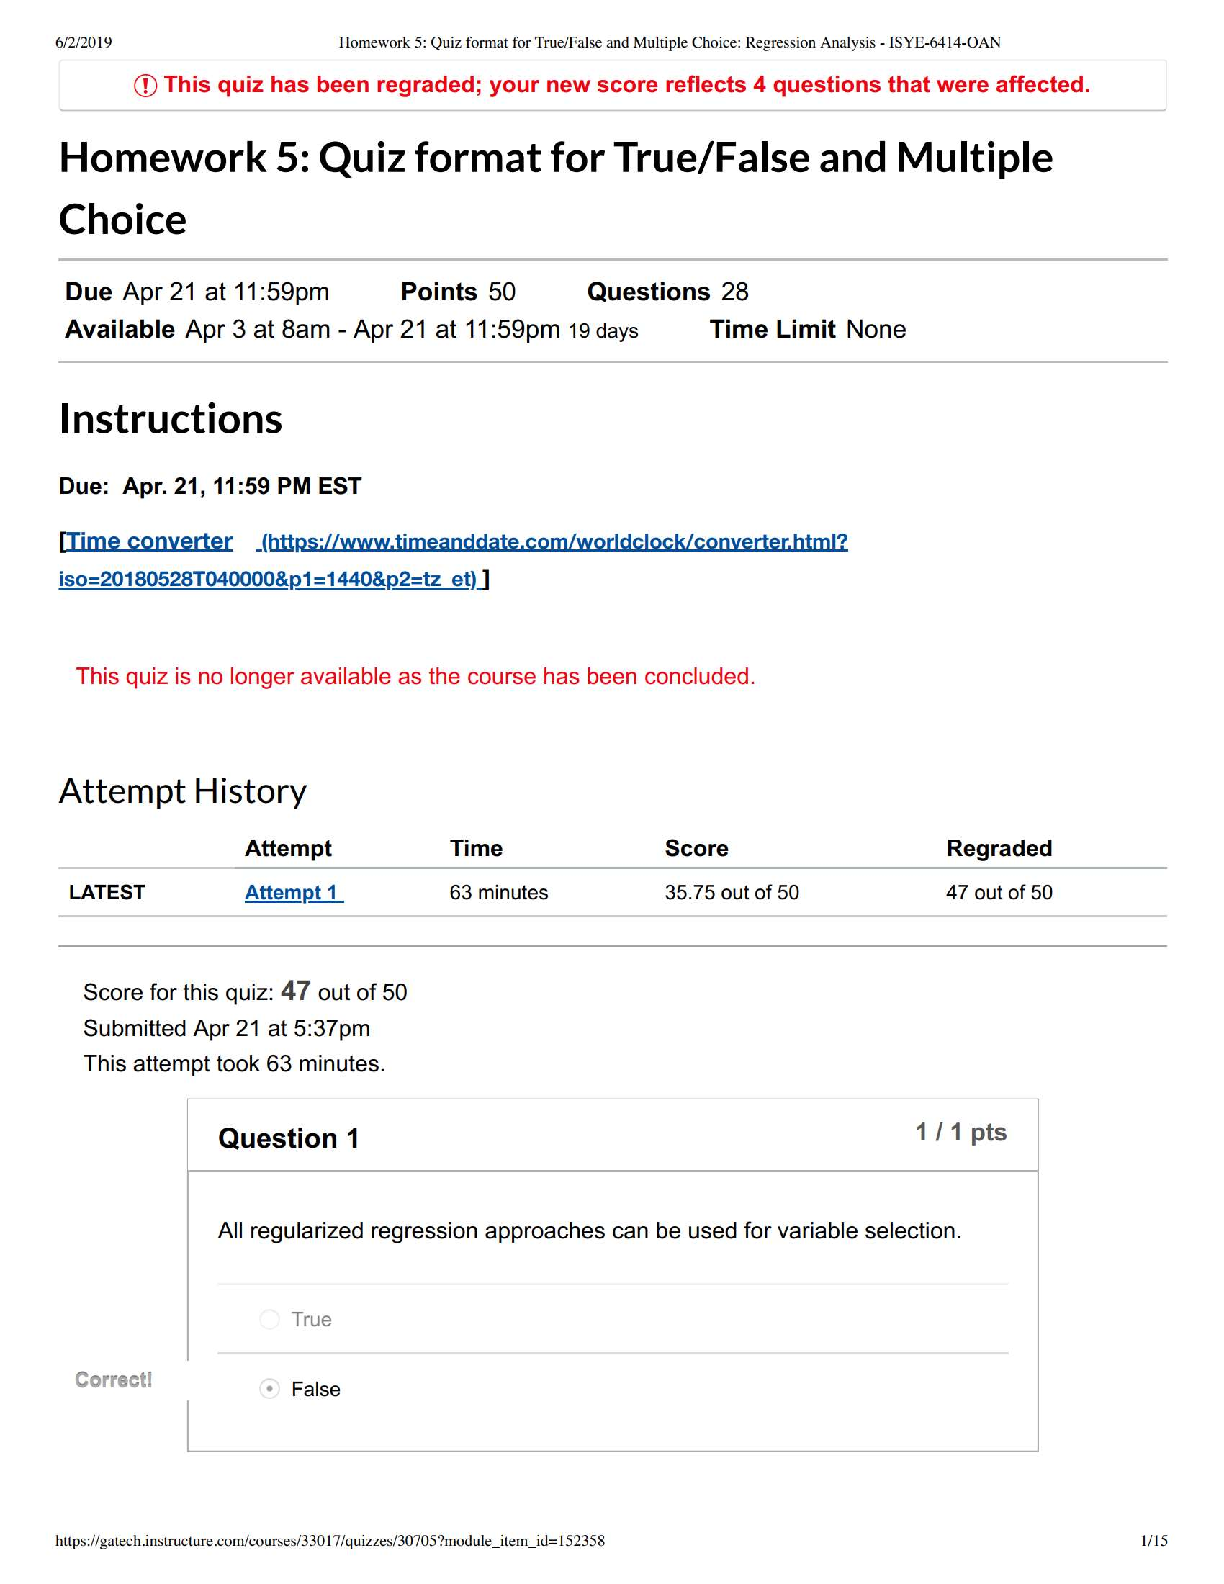Open the Attempt 1 link
The image size is (1224, 1584).
click(x=293, y=892)
